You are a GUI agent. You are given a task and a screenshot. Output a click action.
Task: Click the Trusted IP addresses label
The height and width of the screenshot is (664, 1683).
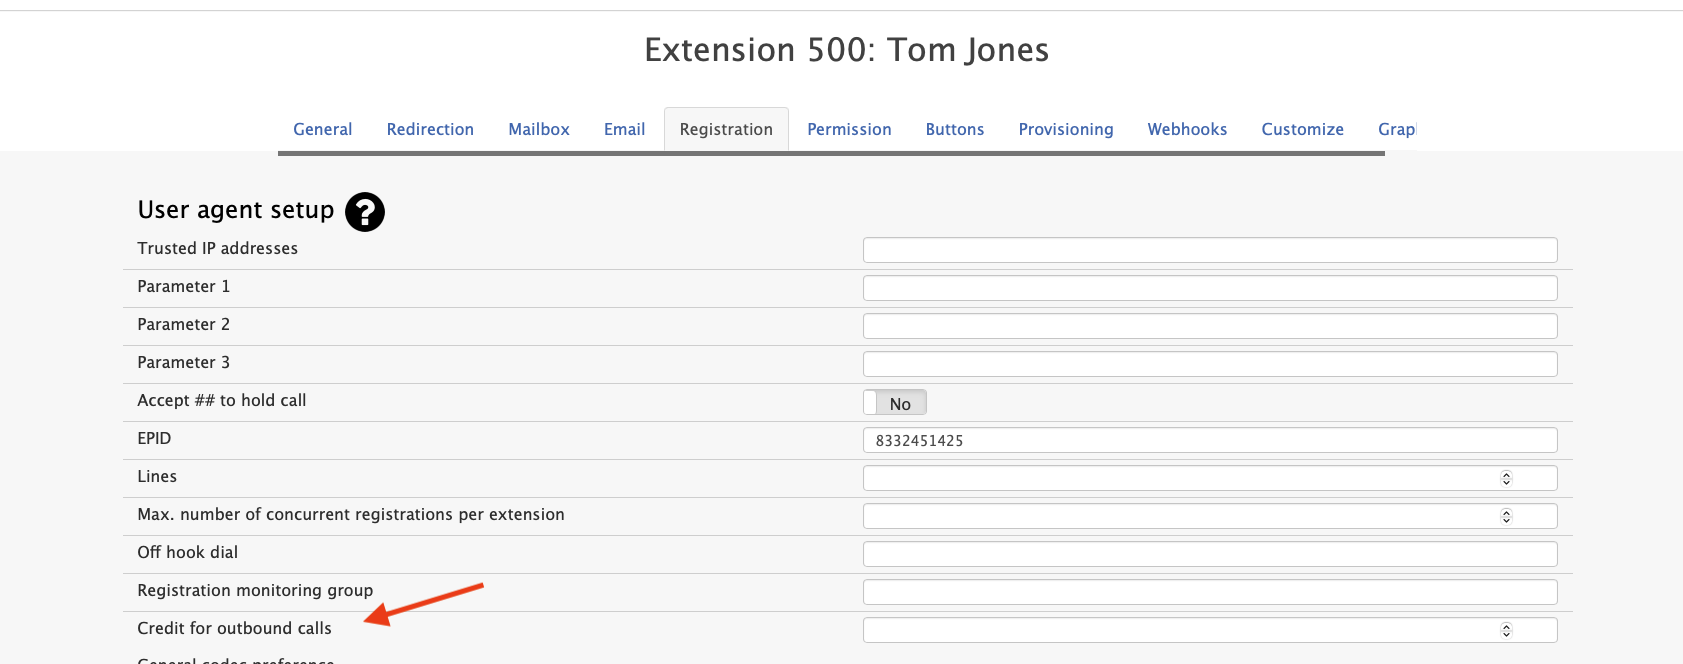coord(217,248)
